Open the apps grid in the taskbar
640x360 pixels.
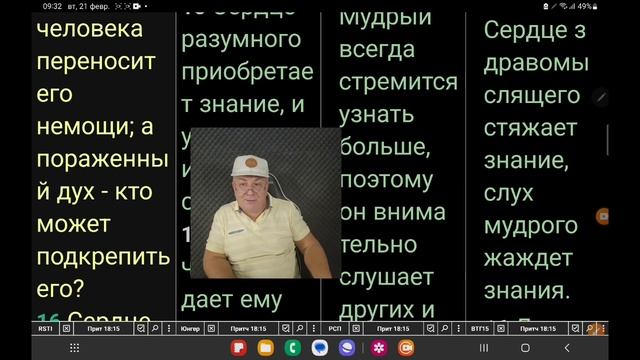pos(74,348)
